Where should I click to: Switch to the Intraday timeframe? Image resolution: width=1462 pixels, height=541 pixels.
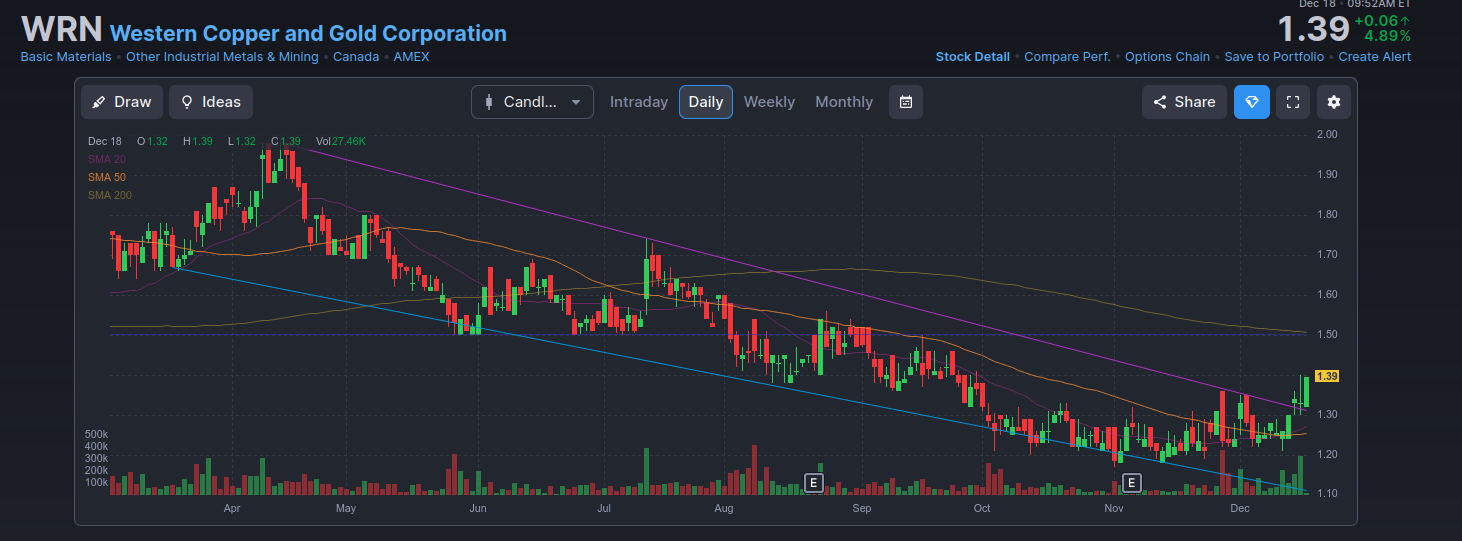tap(638, 102)
